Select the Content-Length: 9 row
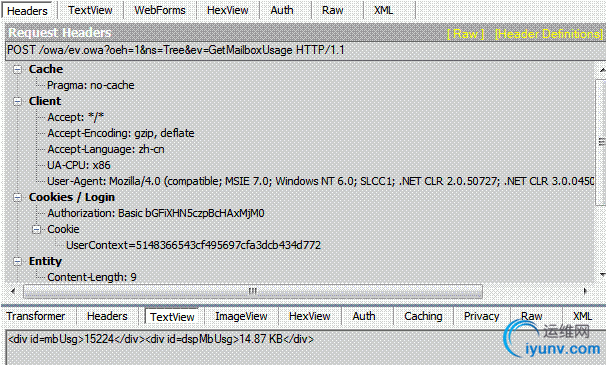This screenshot has height=365, width=606. (x=92, y=277)
